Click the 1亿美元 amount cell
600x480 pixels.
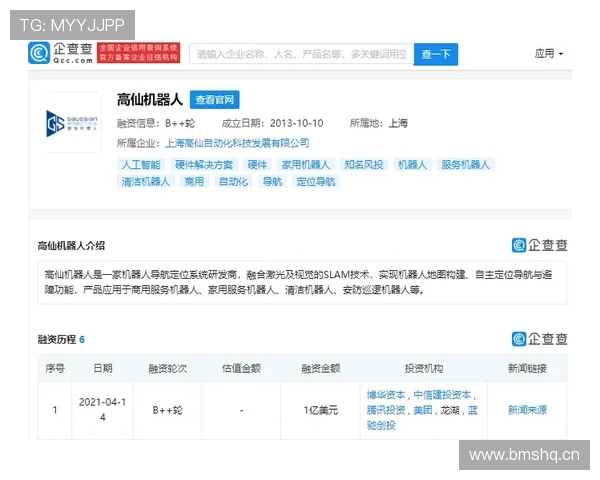pos(321,410)
